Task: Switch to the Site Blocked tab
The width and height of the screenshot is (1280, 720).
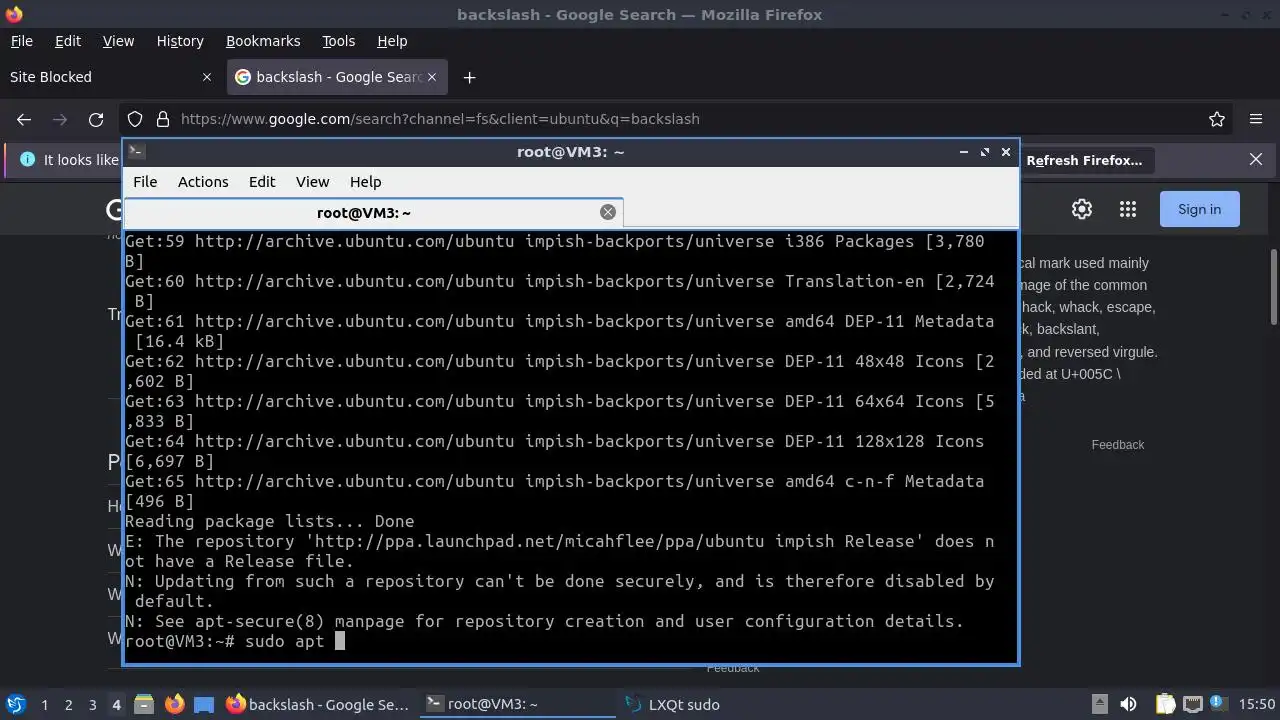Action: tap(110, 77)
